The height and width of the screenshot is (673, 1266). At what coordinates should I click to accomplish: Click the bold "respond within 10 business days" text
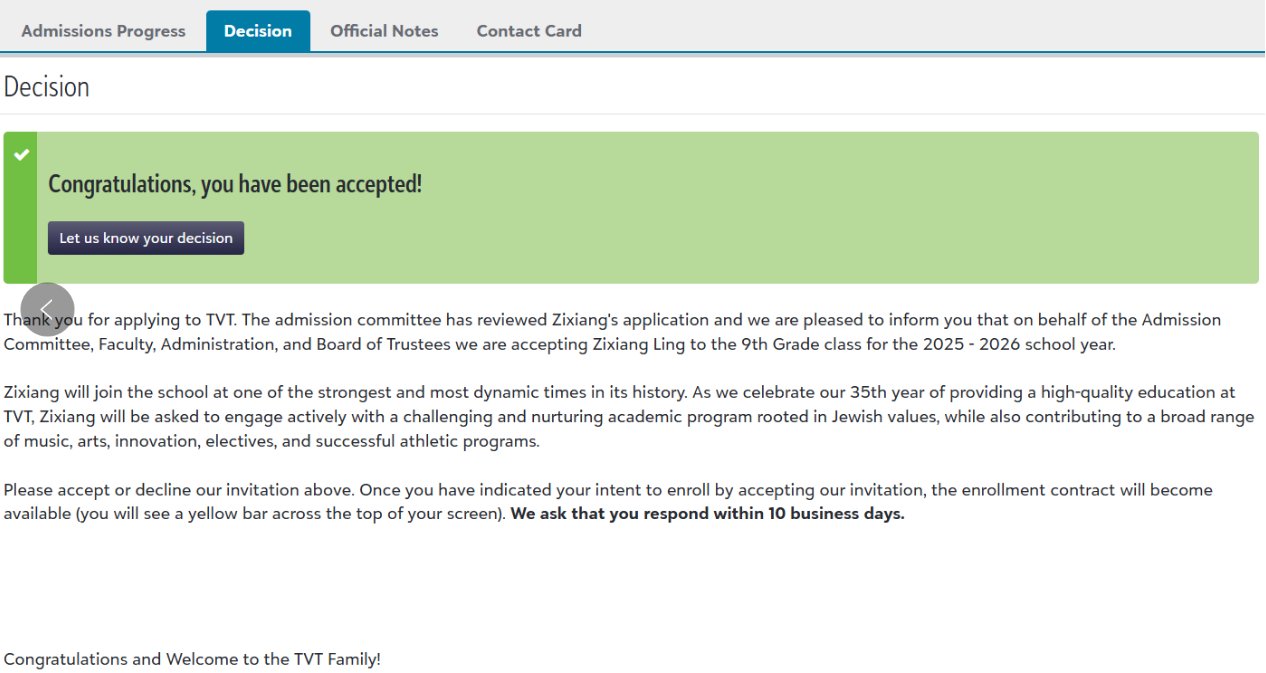707,514
